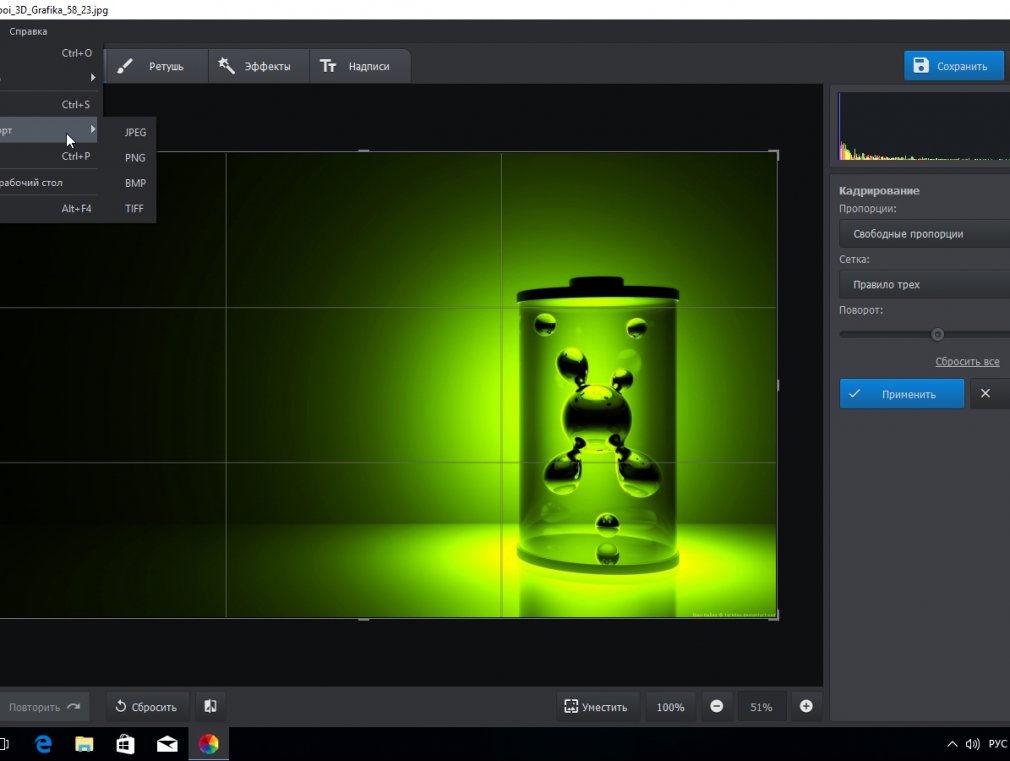Click the Поворот rotation slider handle
This screenshot has width=1010, height=761.
coord(937,334)
